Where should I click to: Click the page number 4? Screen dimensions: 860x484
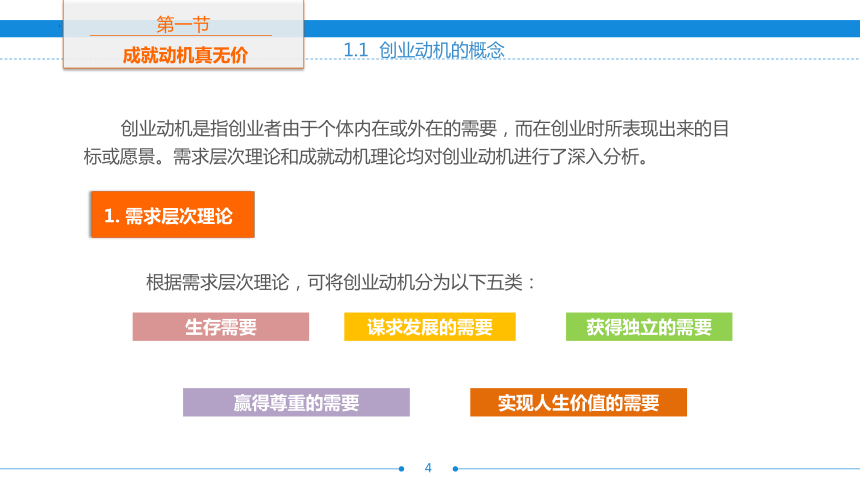(428, 468)
